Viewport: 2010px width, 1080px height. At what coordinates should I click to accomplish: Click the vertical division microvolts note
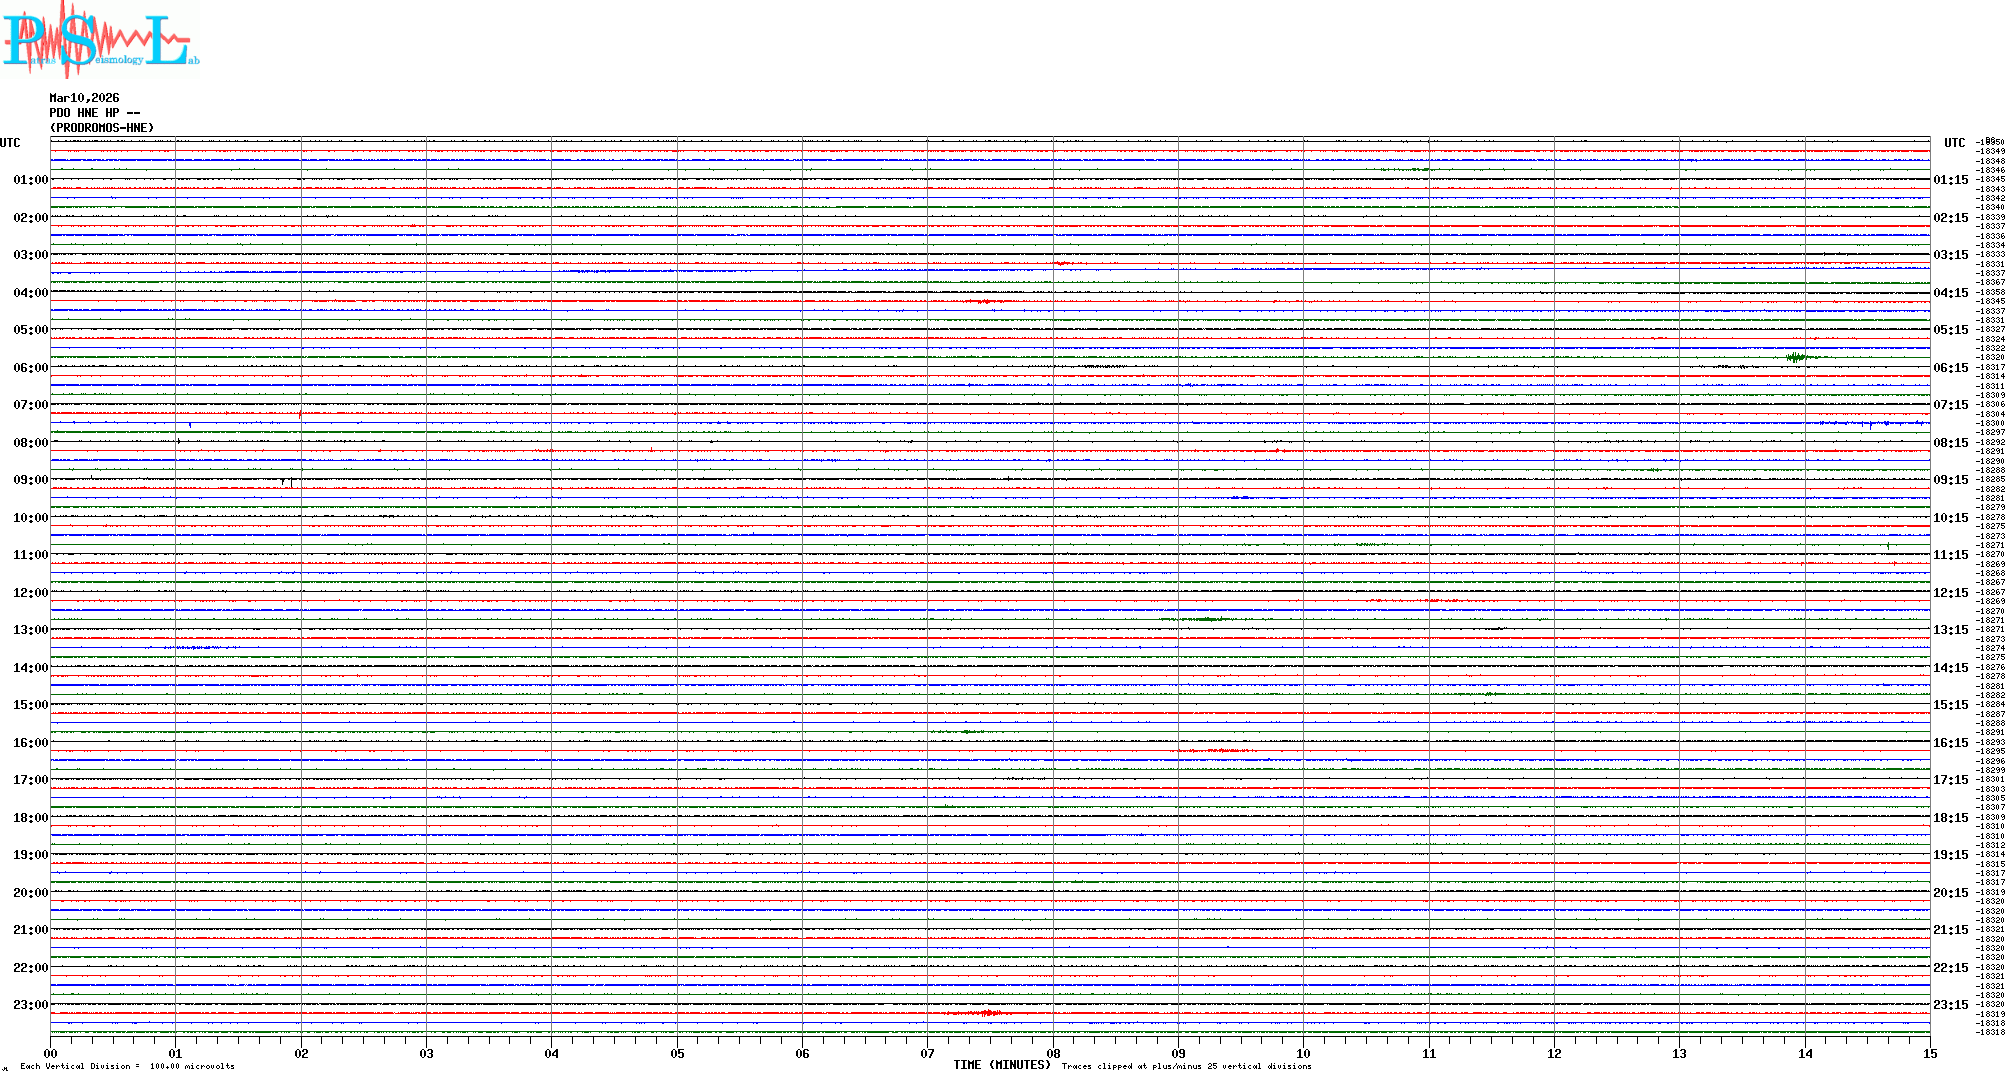pos(127,1067)
